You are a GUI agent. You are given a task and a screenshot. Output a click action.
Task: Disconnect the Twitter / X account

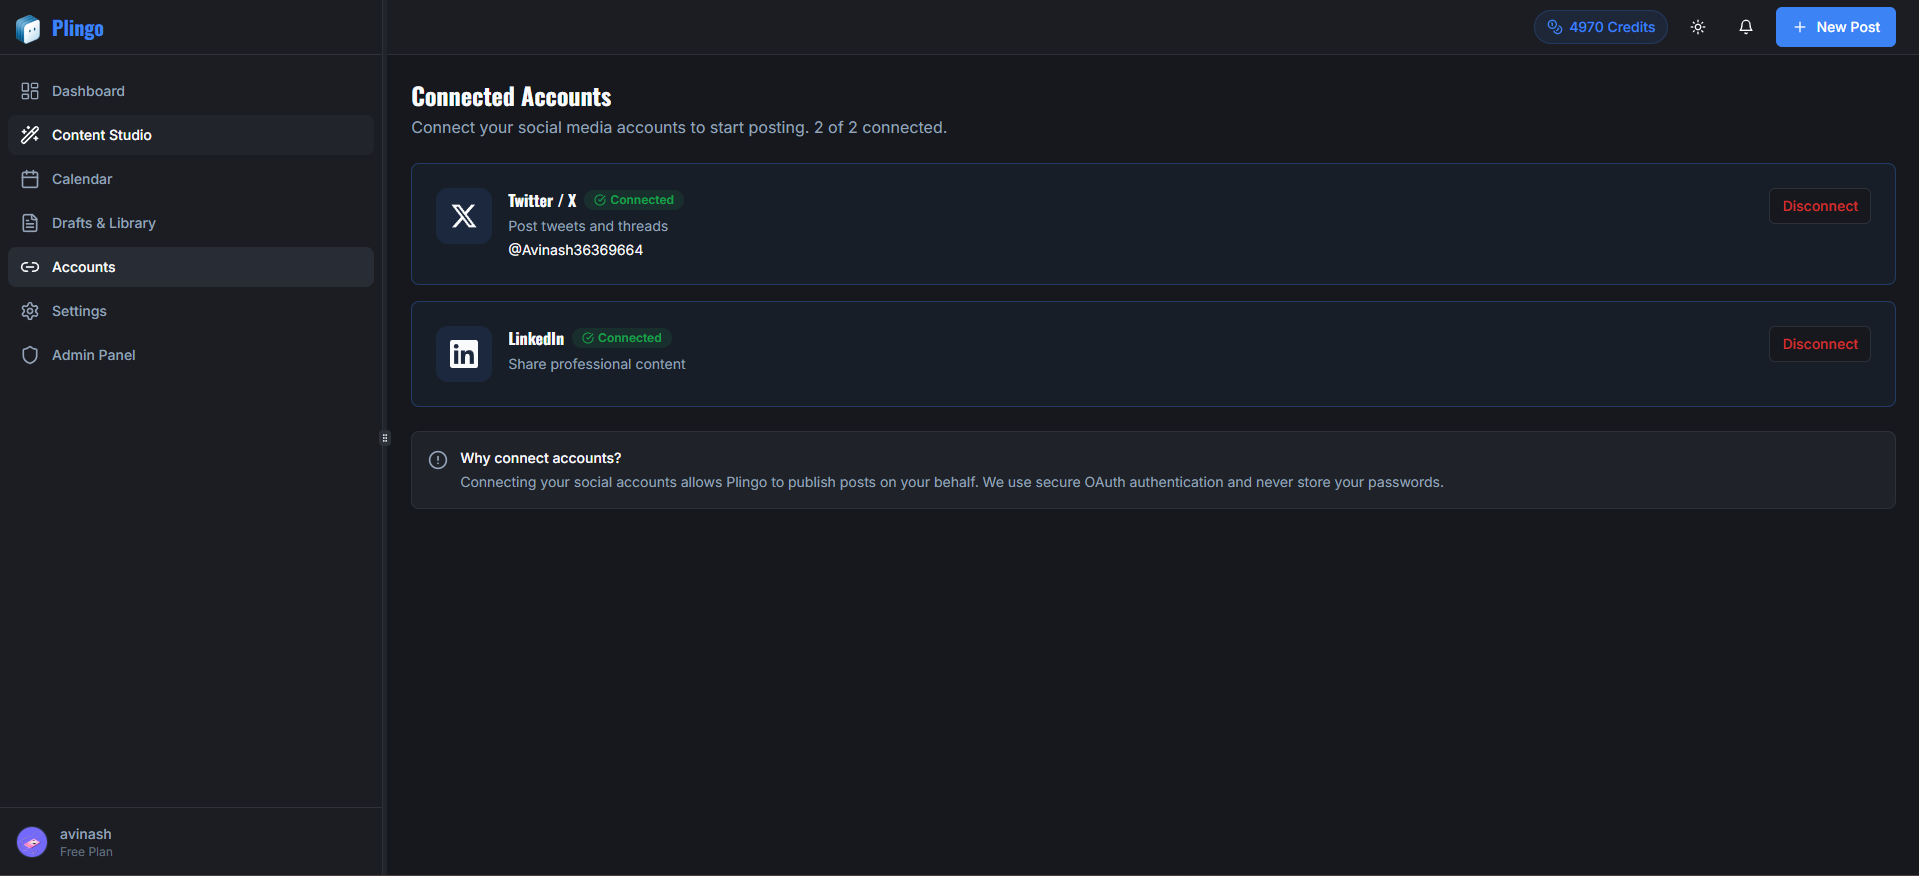(1820, 206)
